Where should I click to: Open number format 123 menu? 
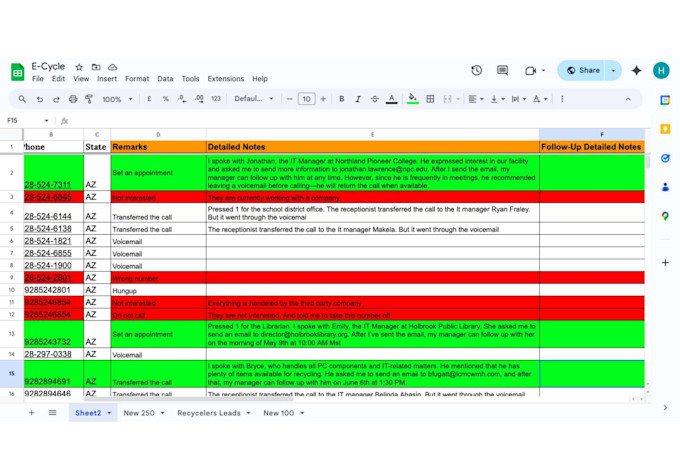pyautogui.click(x=216, y=99)
